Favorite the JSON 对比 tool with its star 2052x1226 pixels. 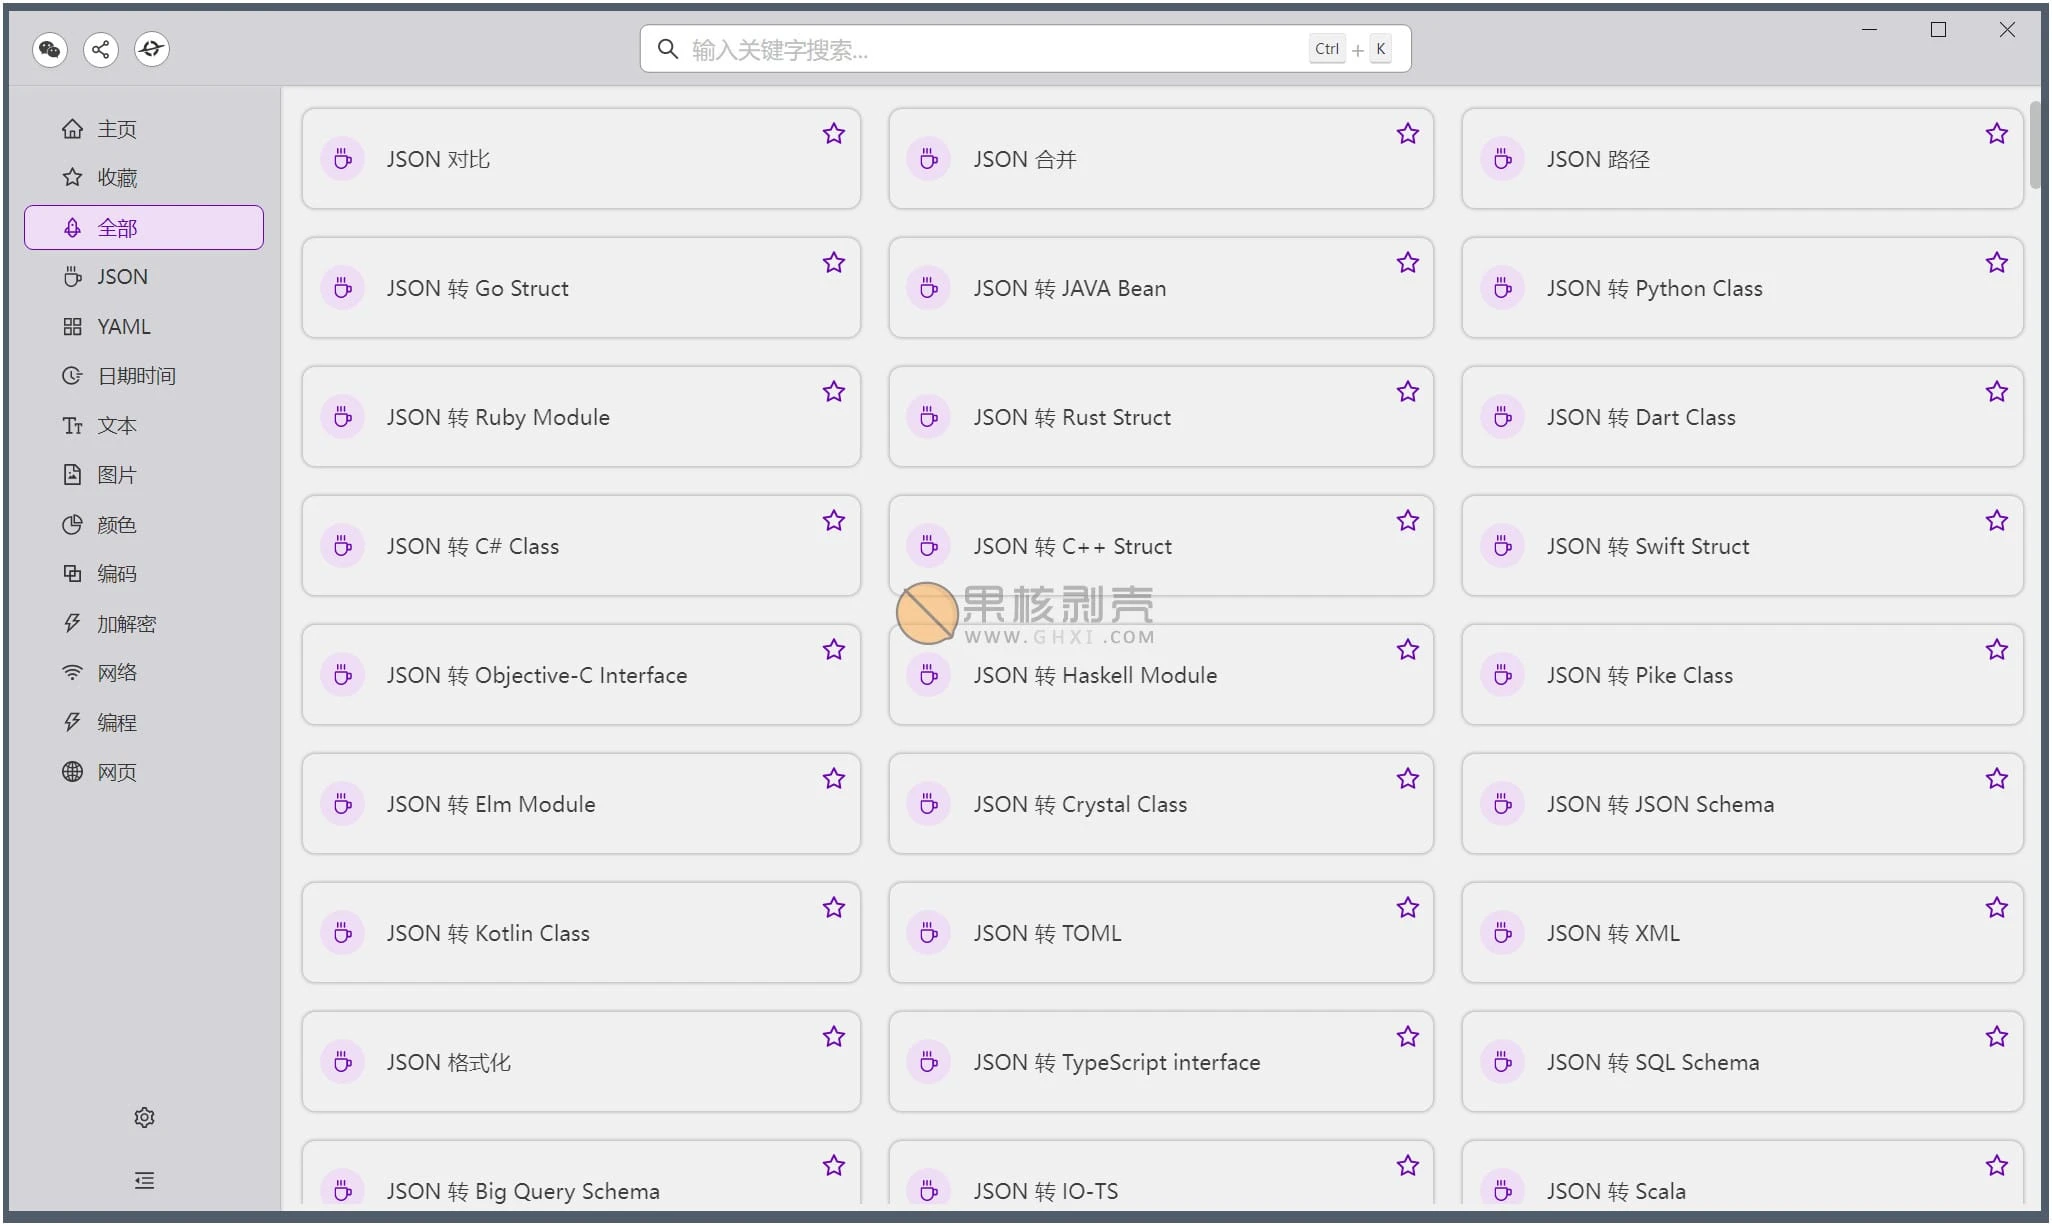point(833,134)
